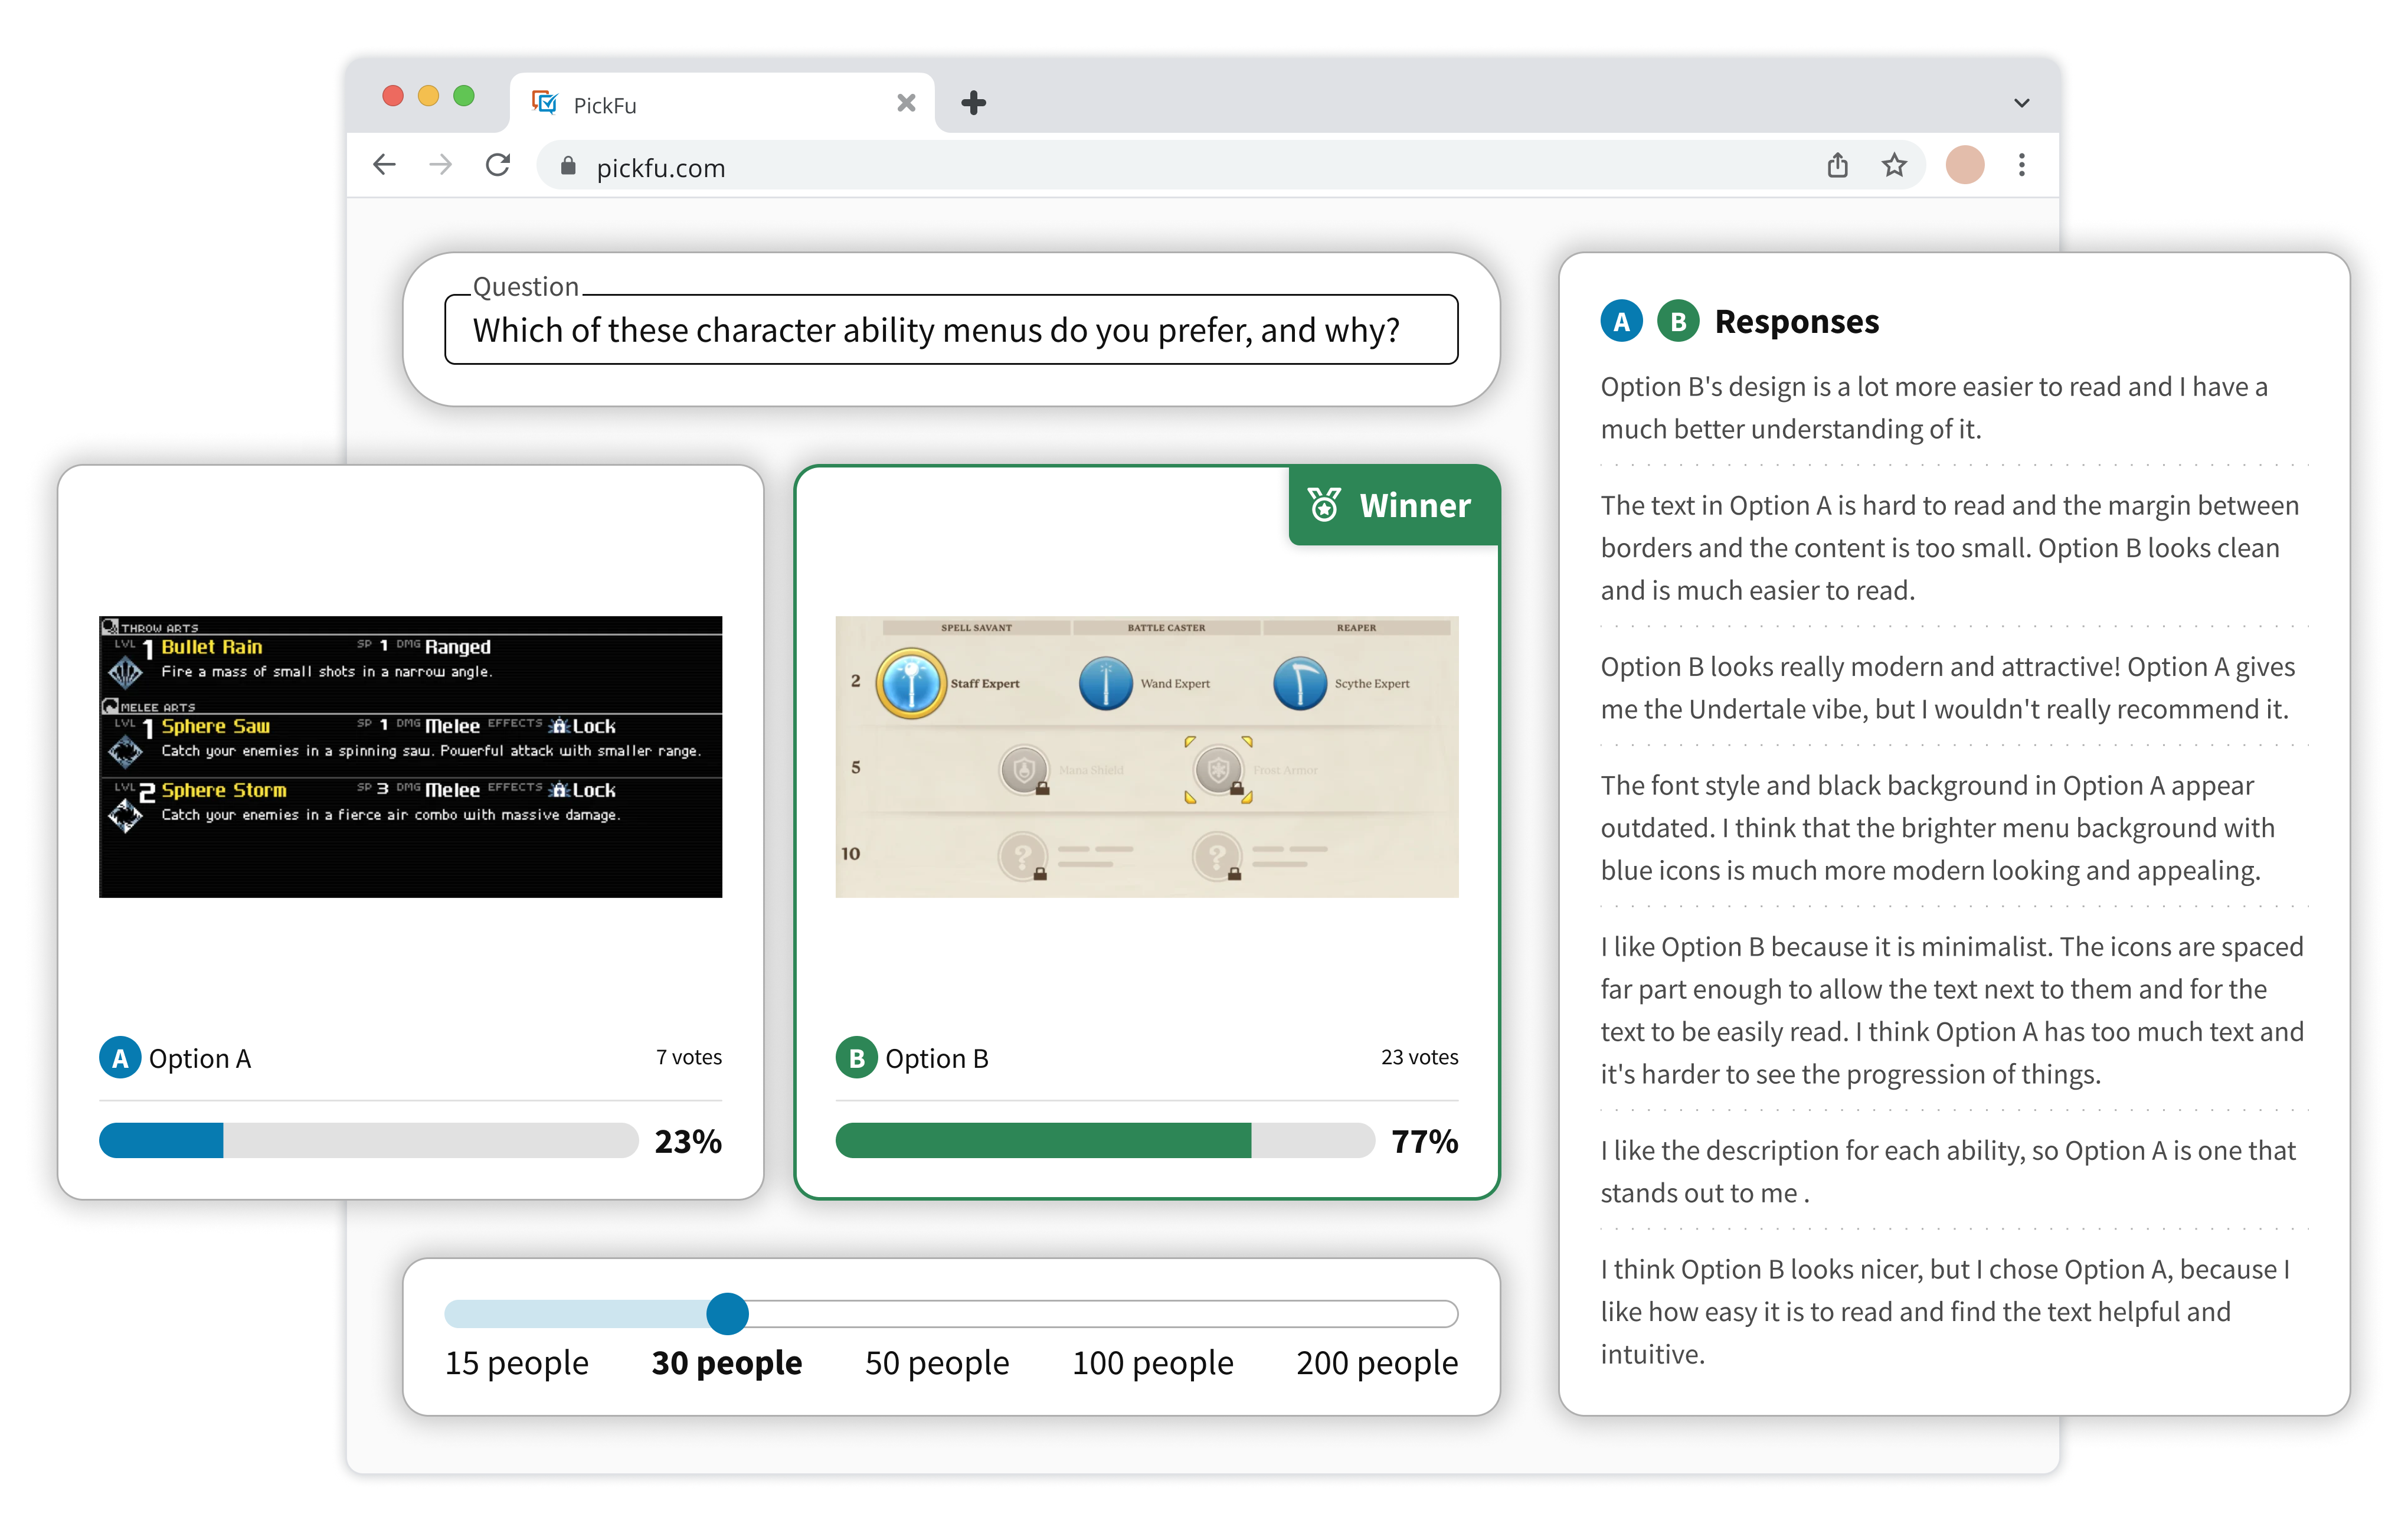Click the share icon in address bar
Viewport: 2408px width, 1530px height.
click(1837, 165)
